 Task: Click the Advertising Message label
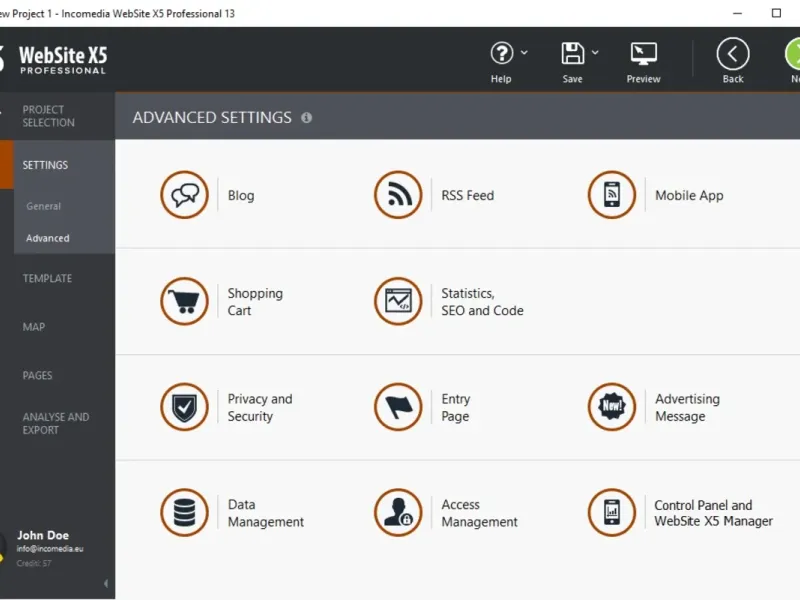(687, 408)
